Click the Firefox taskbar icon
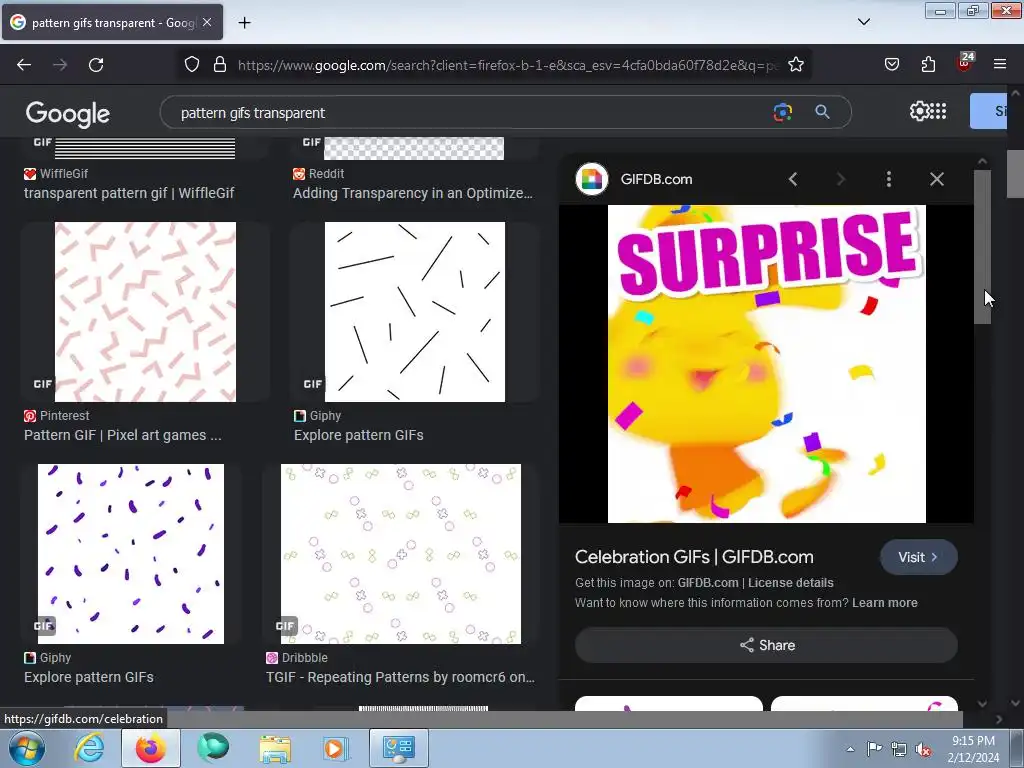Image resolution: width=1024 pixels, height=768 pixels. pyautogui.click(x=150, y=748)
